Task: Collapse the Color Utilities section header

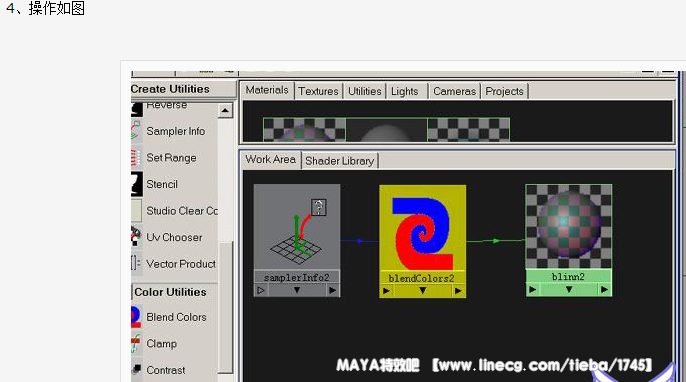Action: click(x=175, y=292)
